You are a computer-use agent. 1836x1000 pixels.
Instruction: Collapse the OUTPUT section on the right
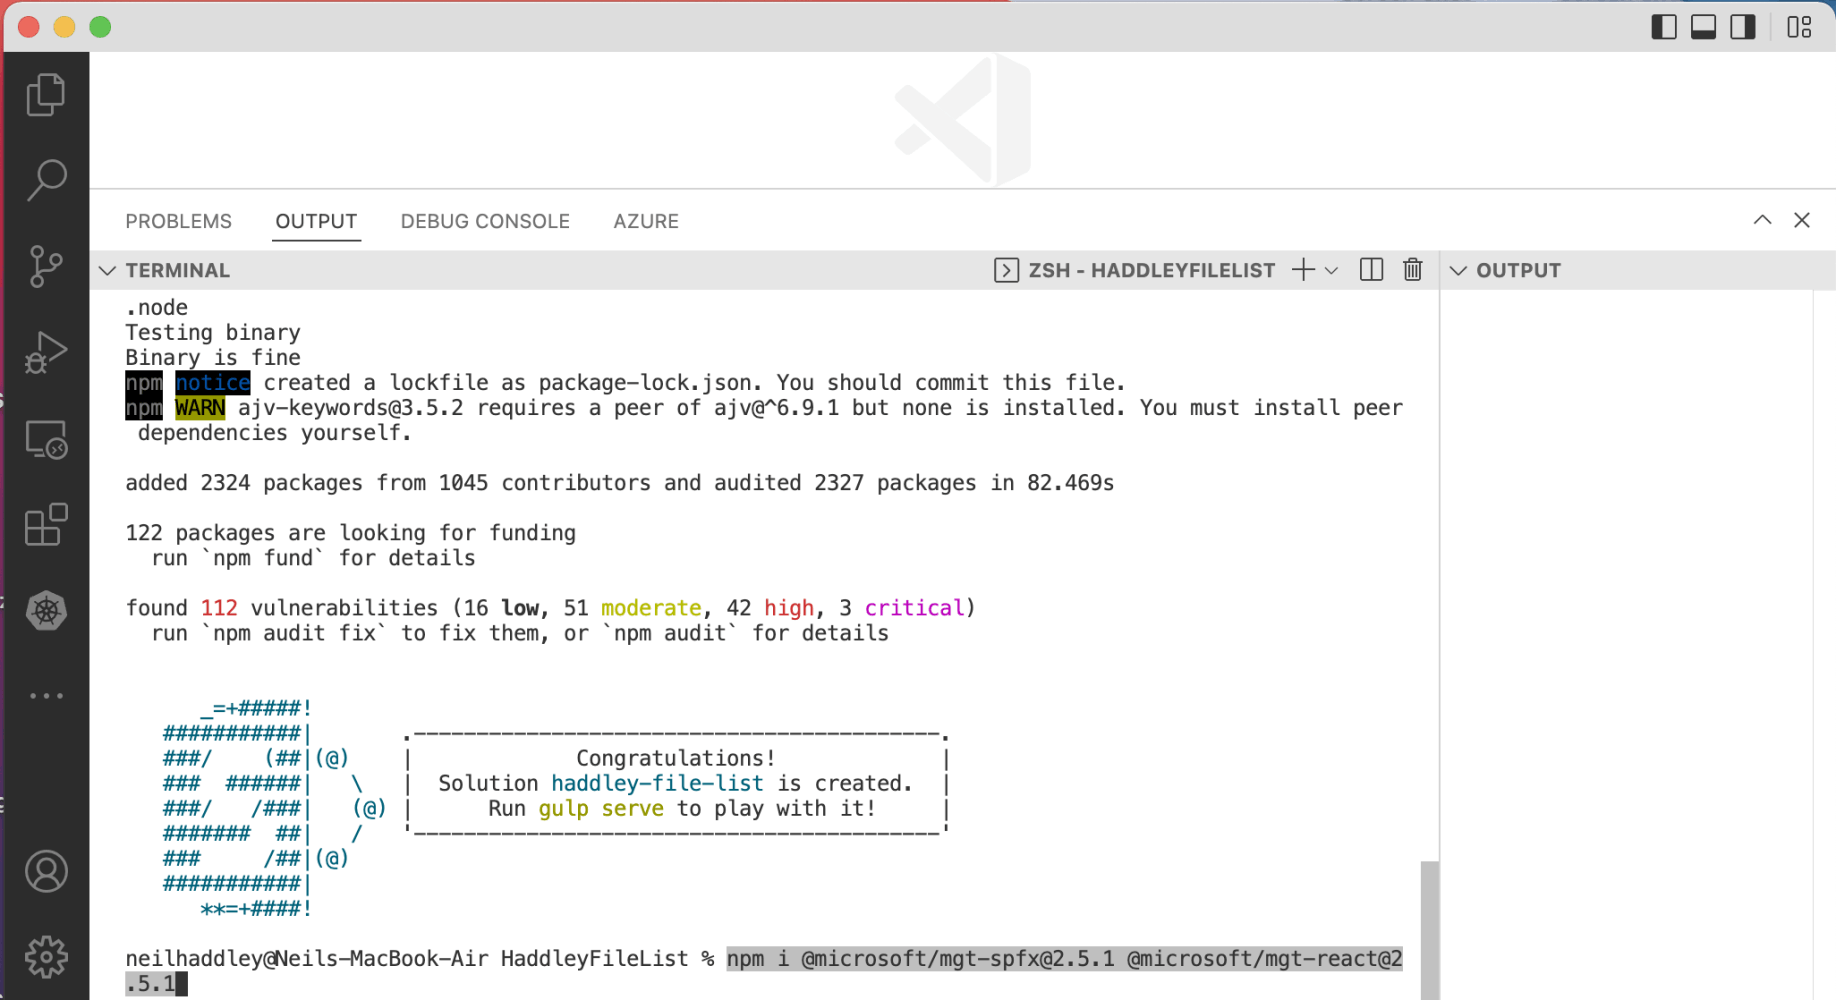coord(1459,271)
